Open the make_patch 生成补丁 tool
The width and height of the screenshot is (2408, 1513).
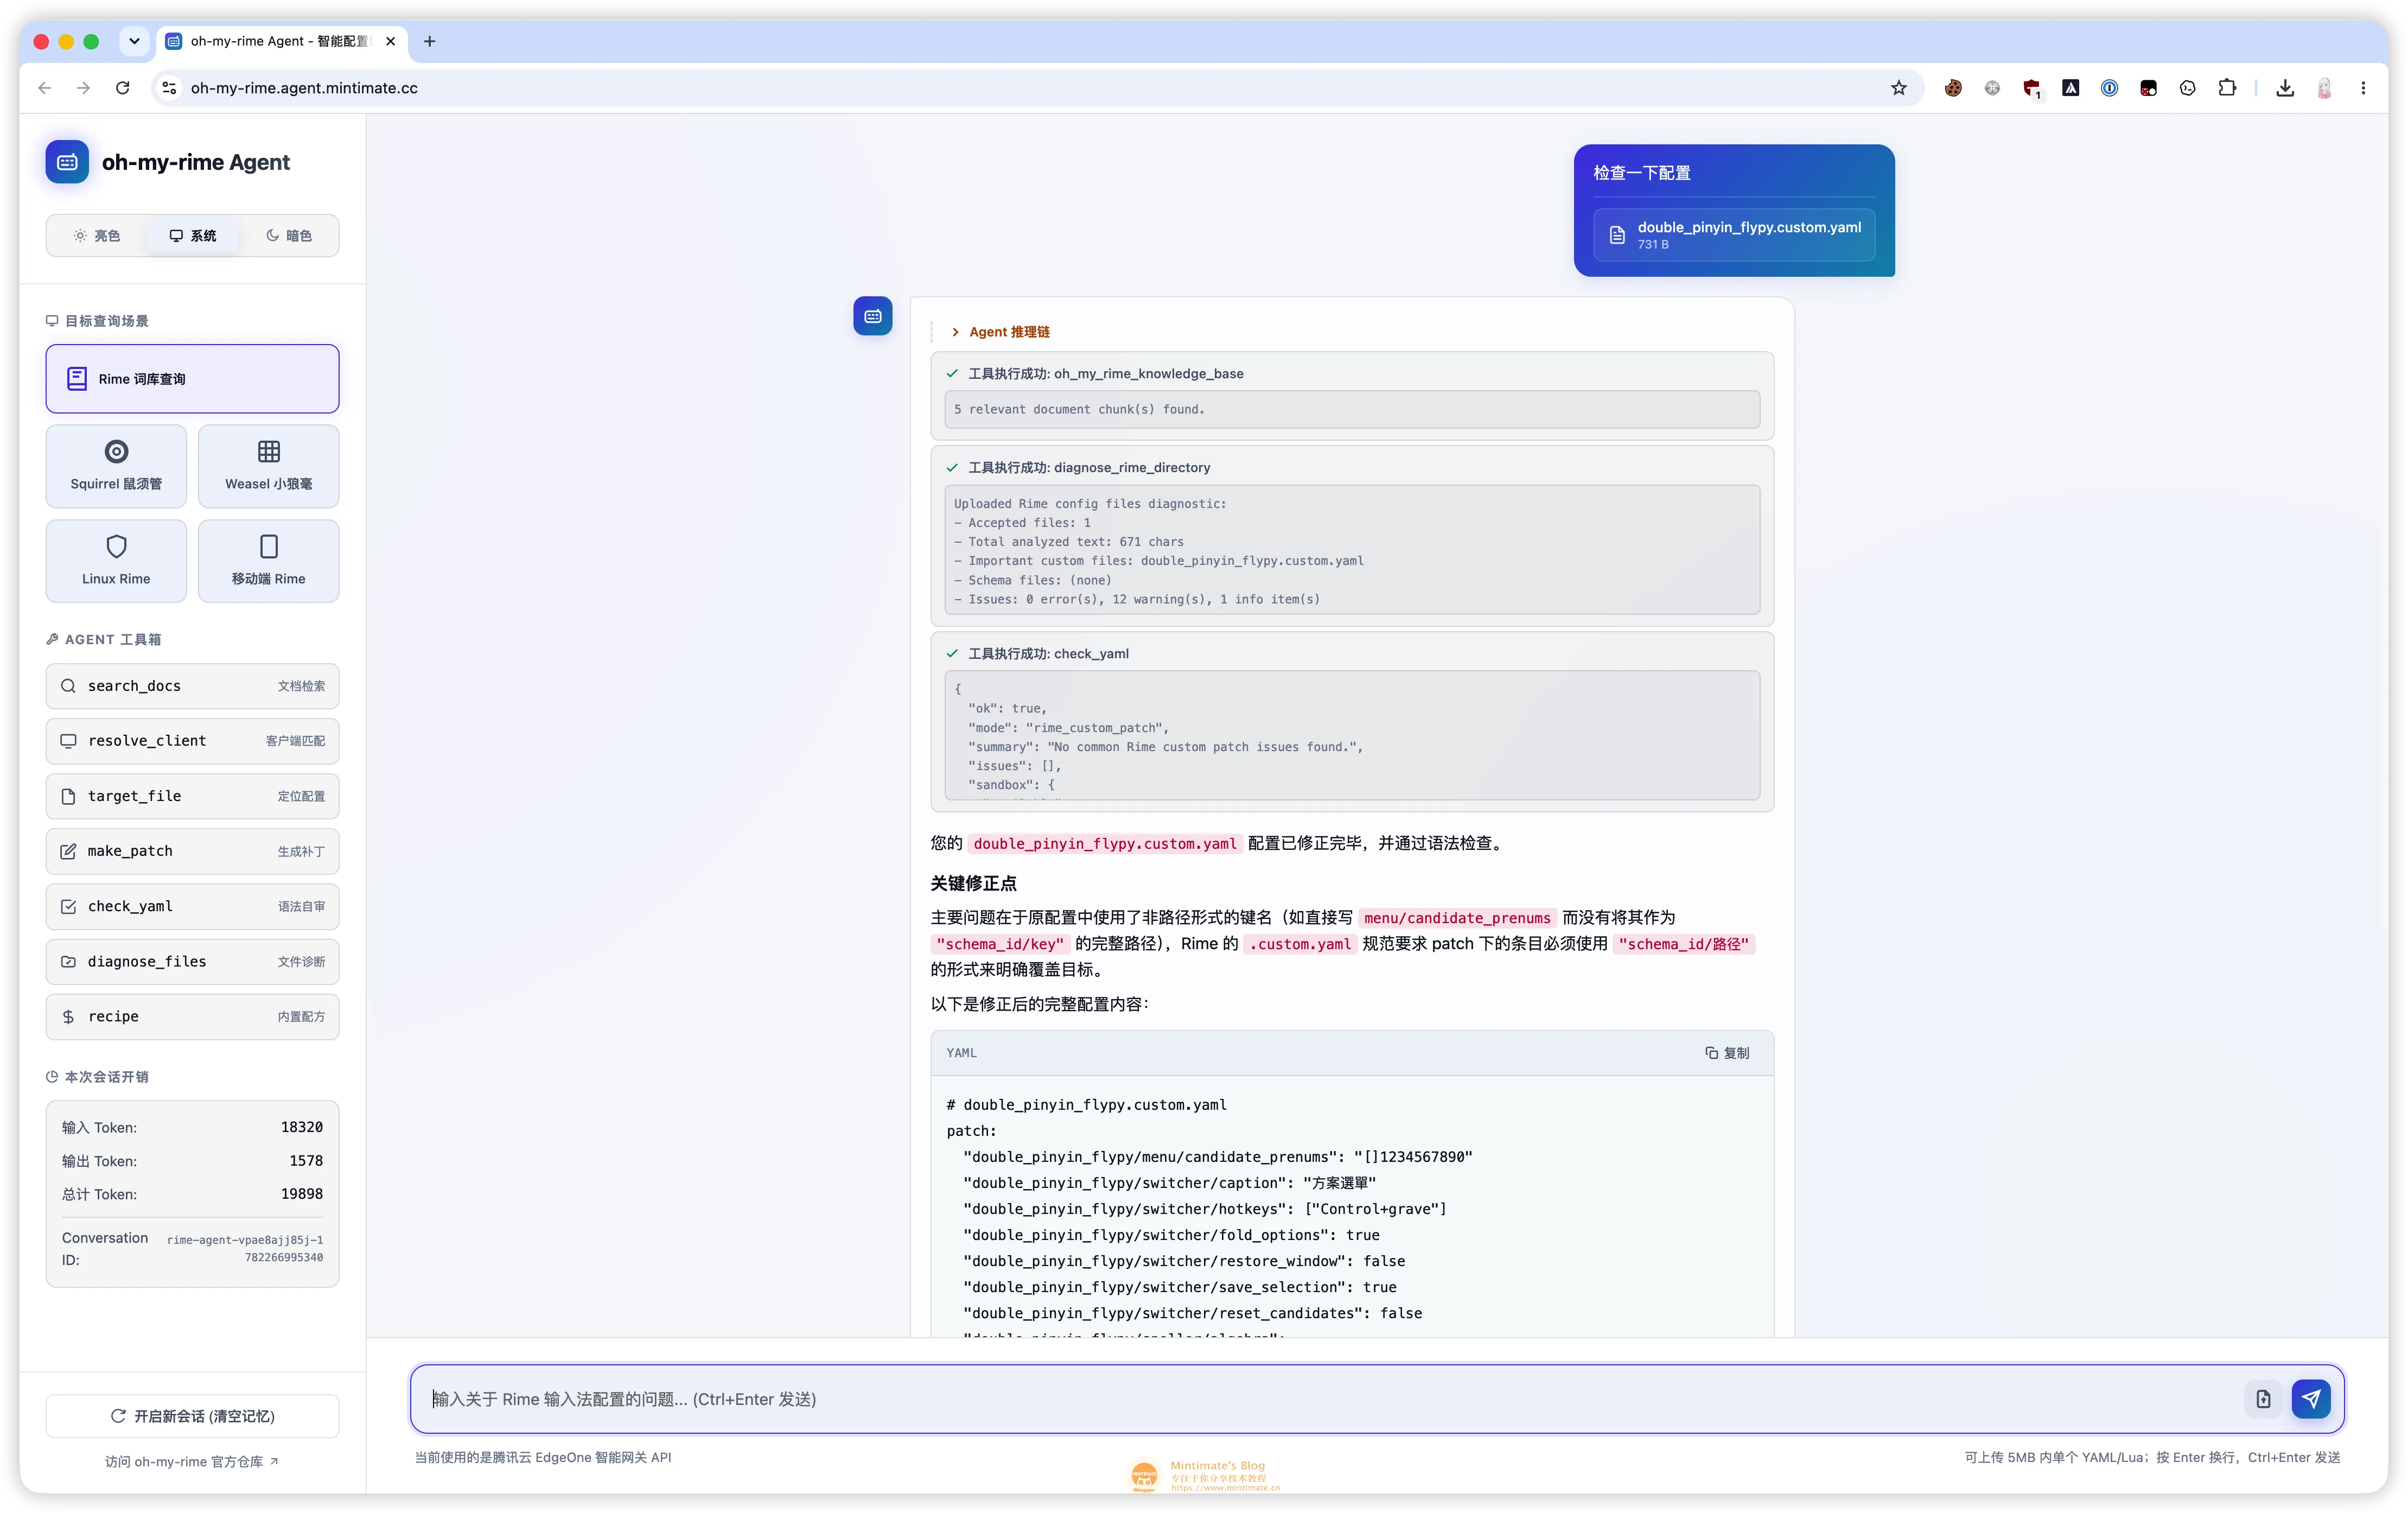pyautogui.click(x=192, y=851)
